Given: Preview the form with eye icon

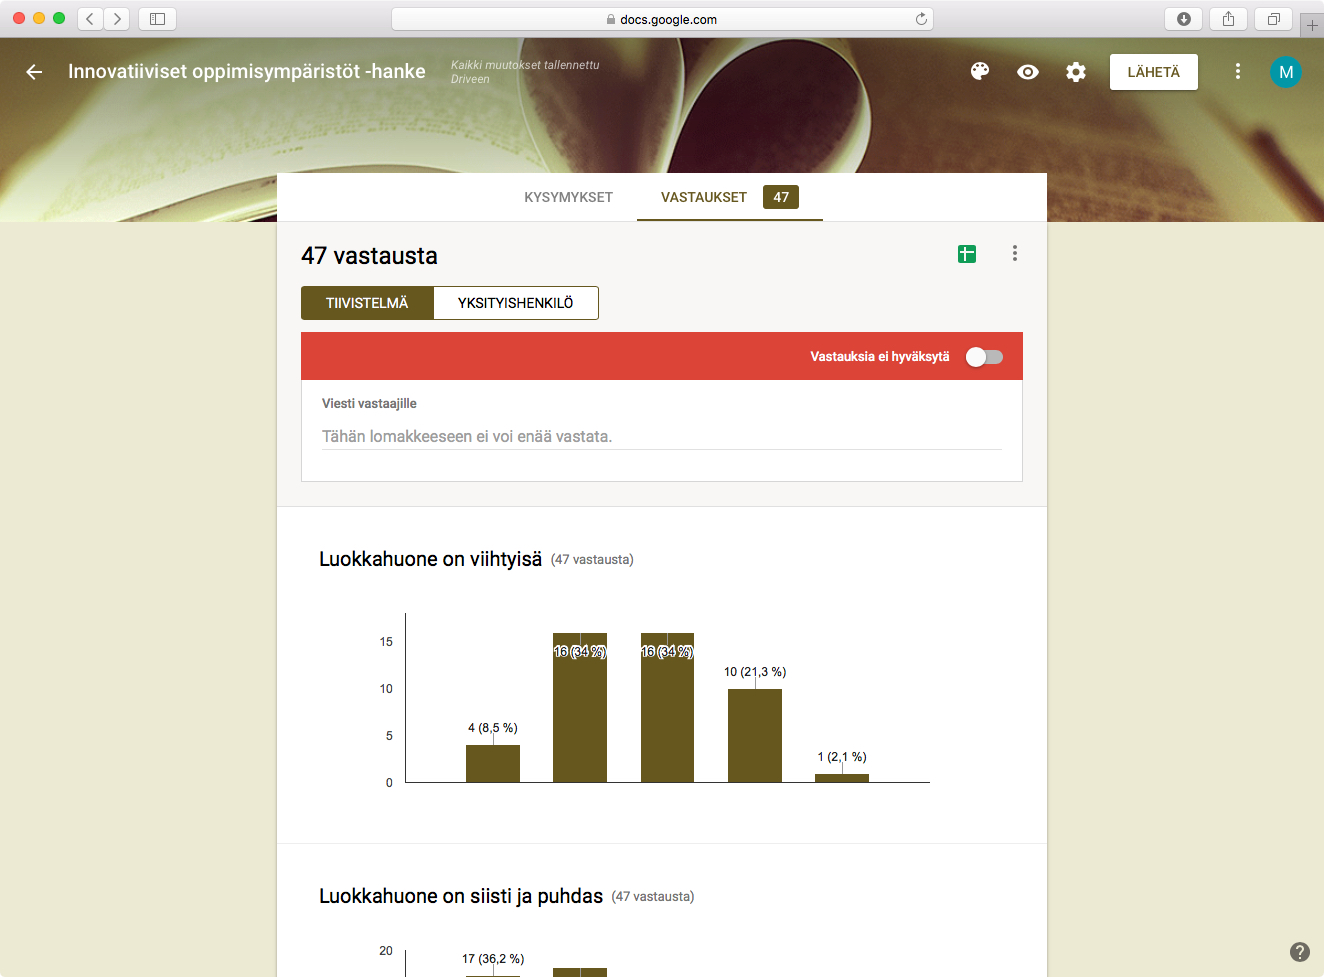Looking at the screenshot, I should click(x=1027, y=72).
